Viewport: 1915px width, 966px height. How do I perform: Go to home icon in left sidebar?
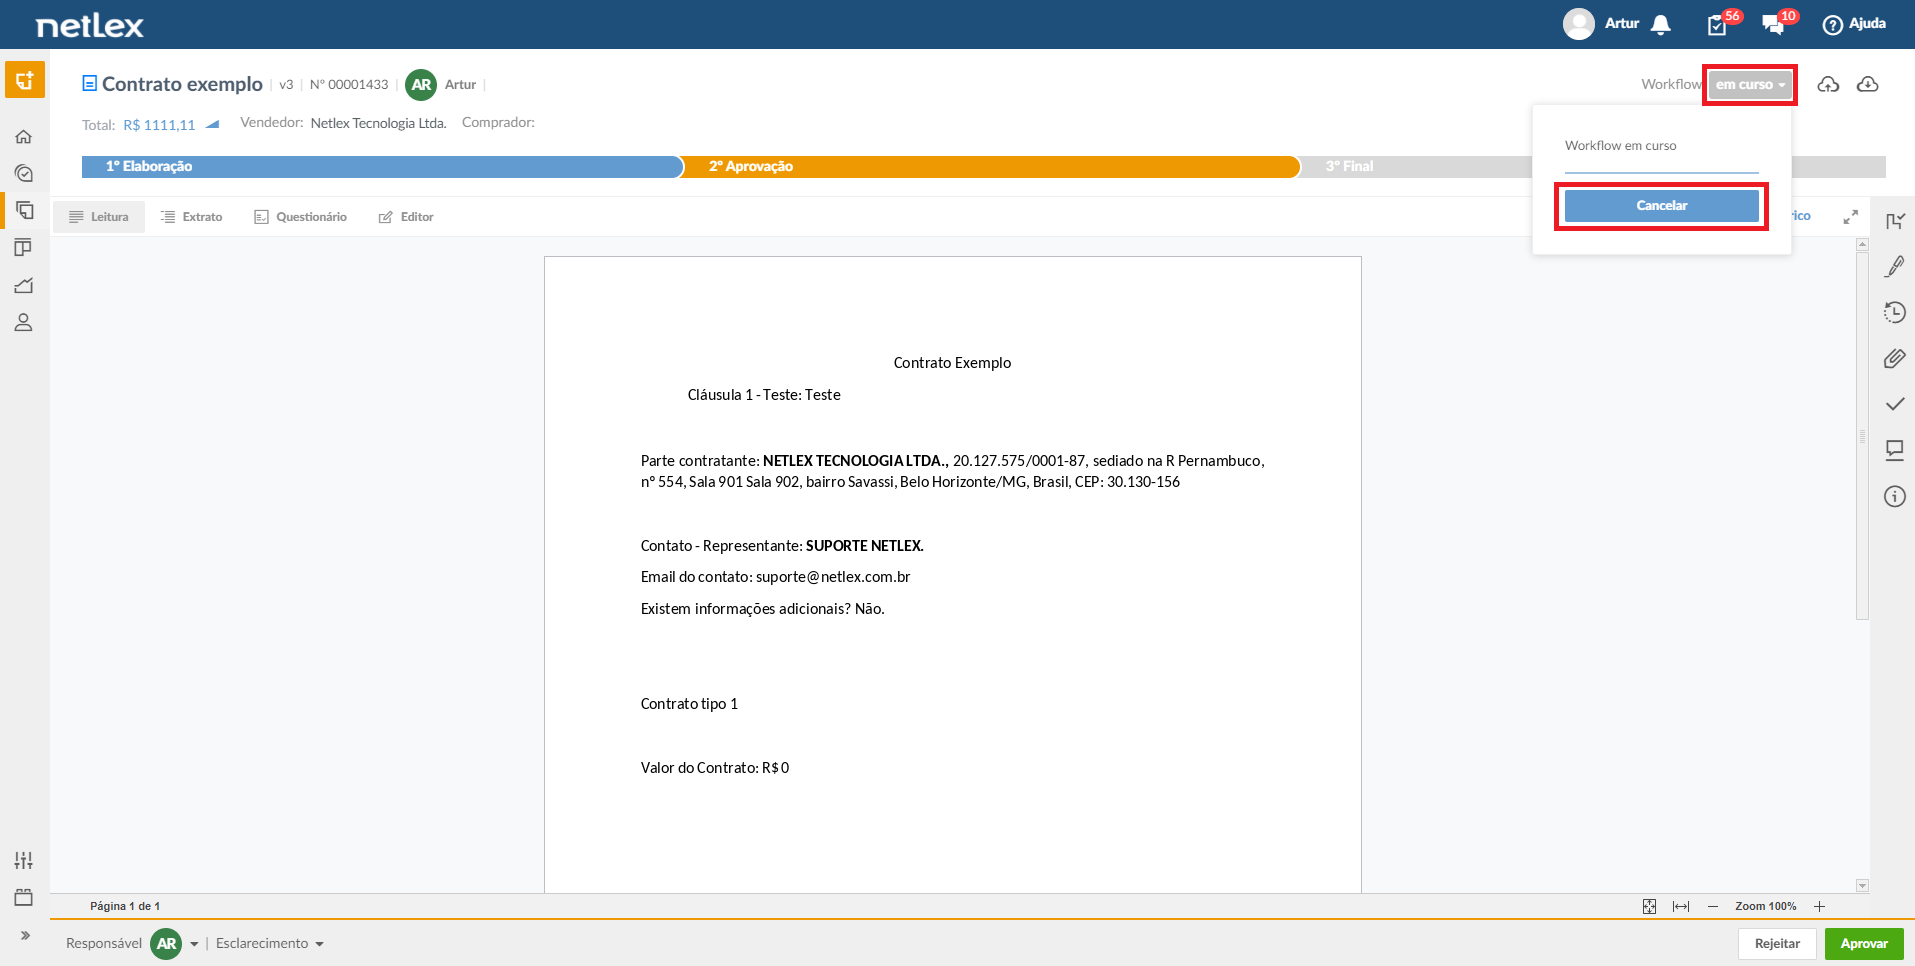24,137
